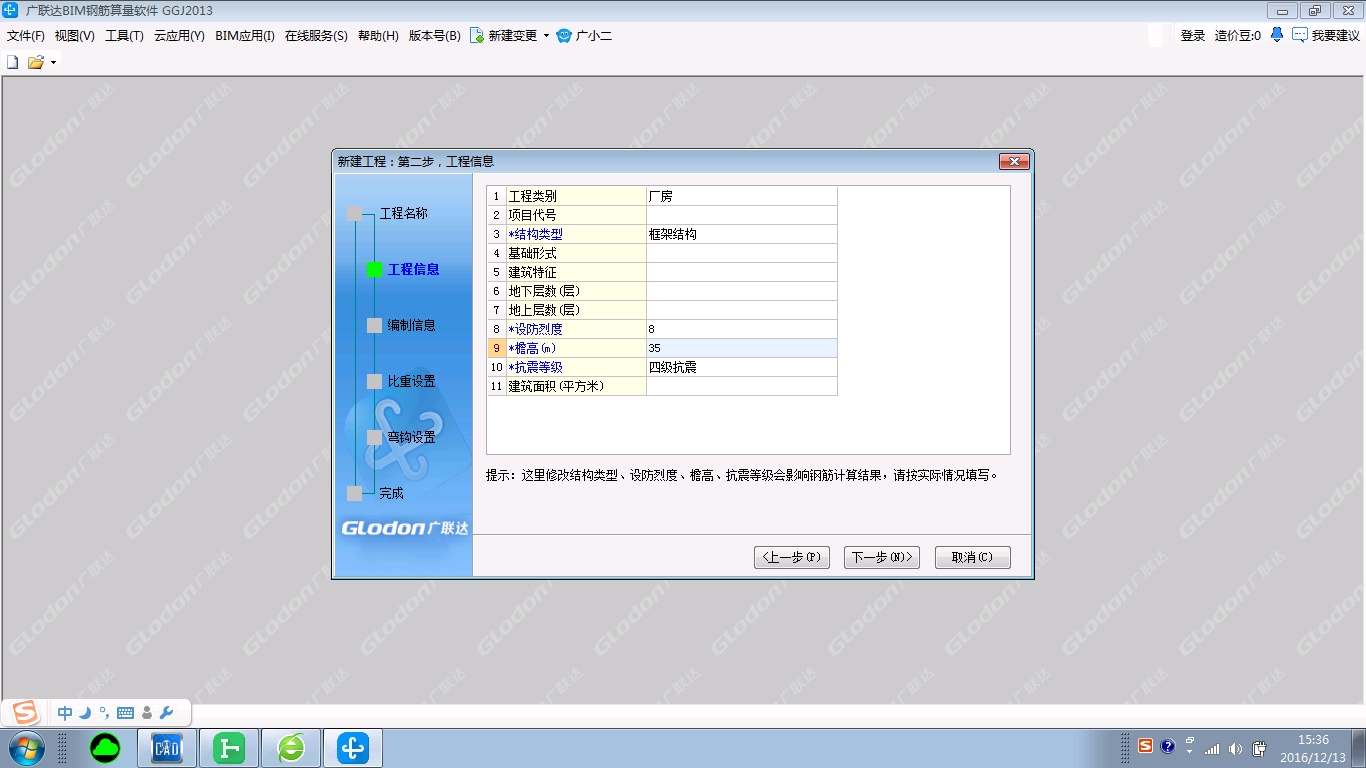Click the *抗震等级 label cell
This screenshot has width=1366, height=768.
point(576,367)
